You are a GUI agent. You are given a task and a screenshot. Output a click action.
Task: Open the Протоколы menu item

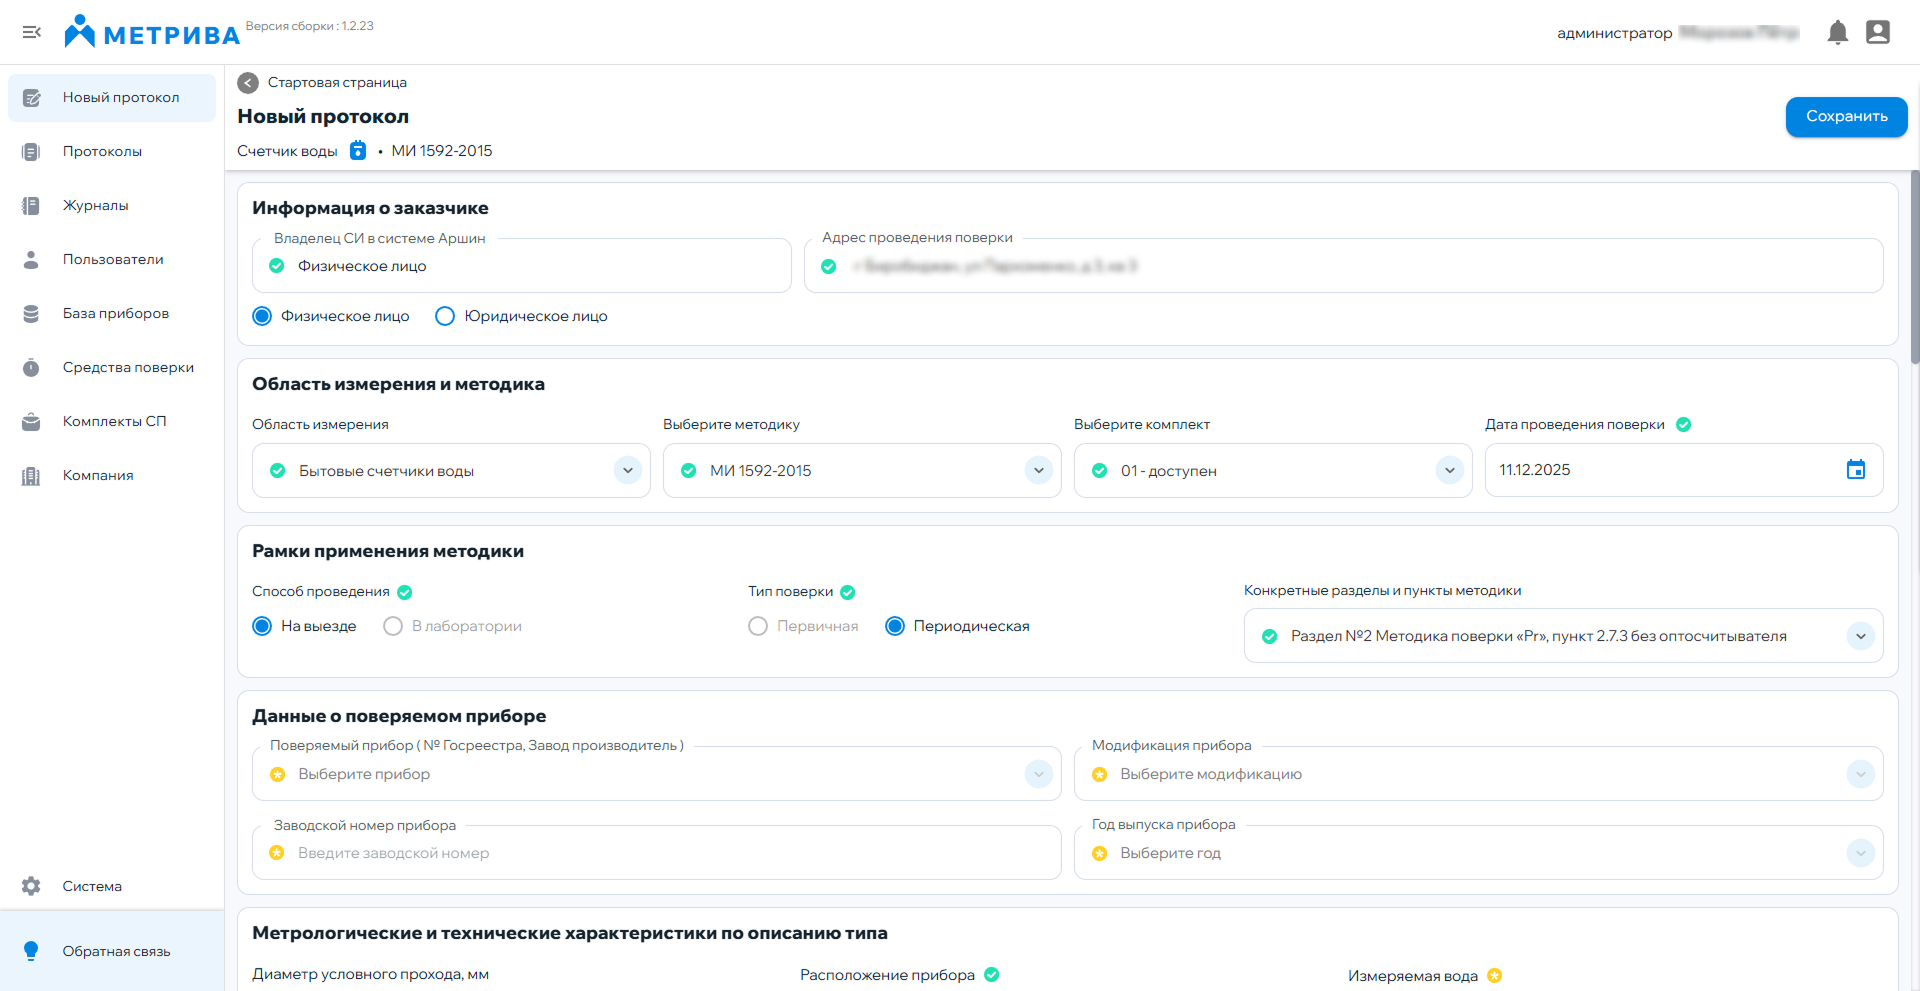click(x=102, y=152)
